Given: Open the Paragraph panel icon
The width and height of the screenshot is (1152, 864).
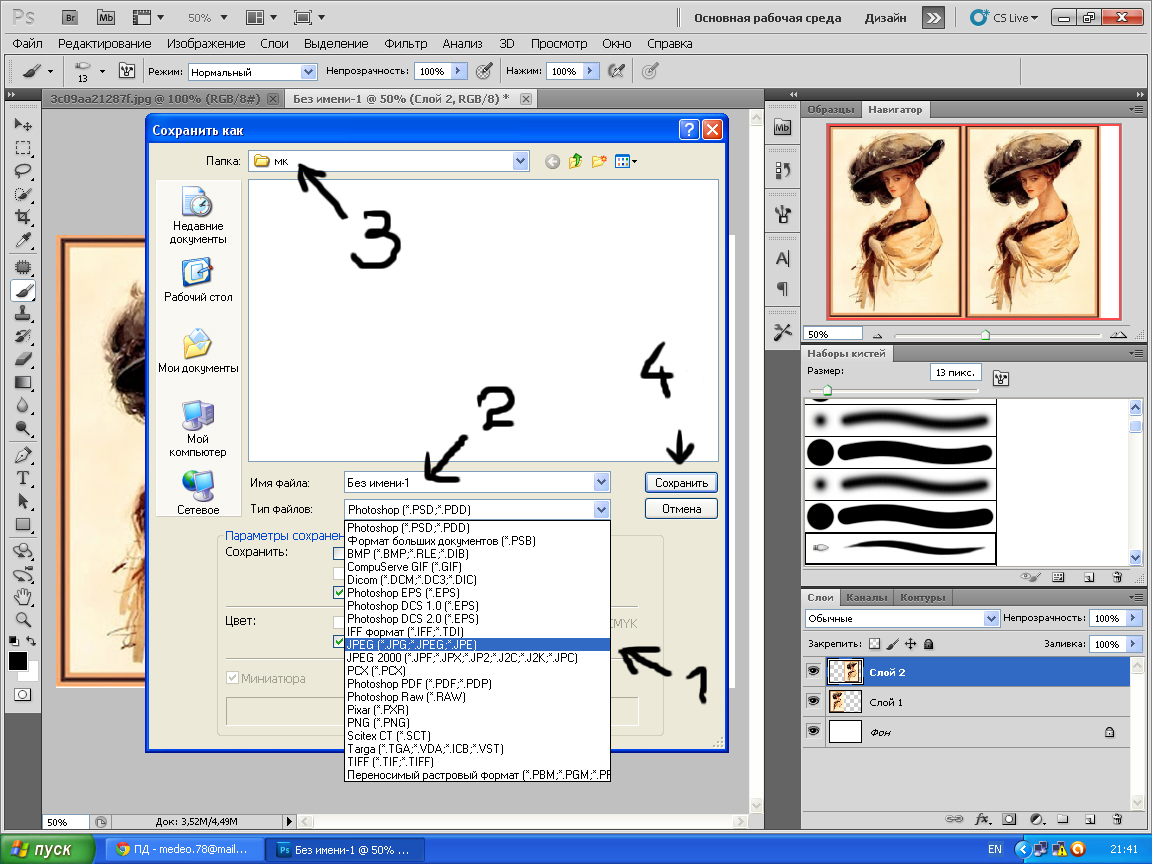Looking at the screenshot, I should point(782,288).
